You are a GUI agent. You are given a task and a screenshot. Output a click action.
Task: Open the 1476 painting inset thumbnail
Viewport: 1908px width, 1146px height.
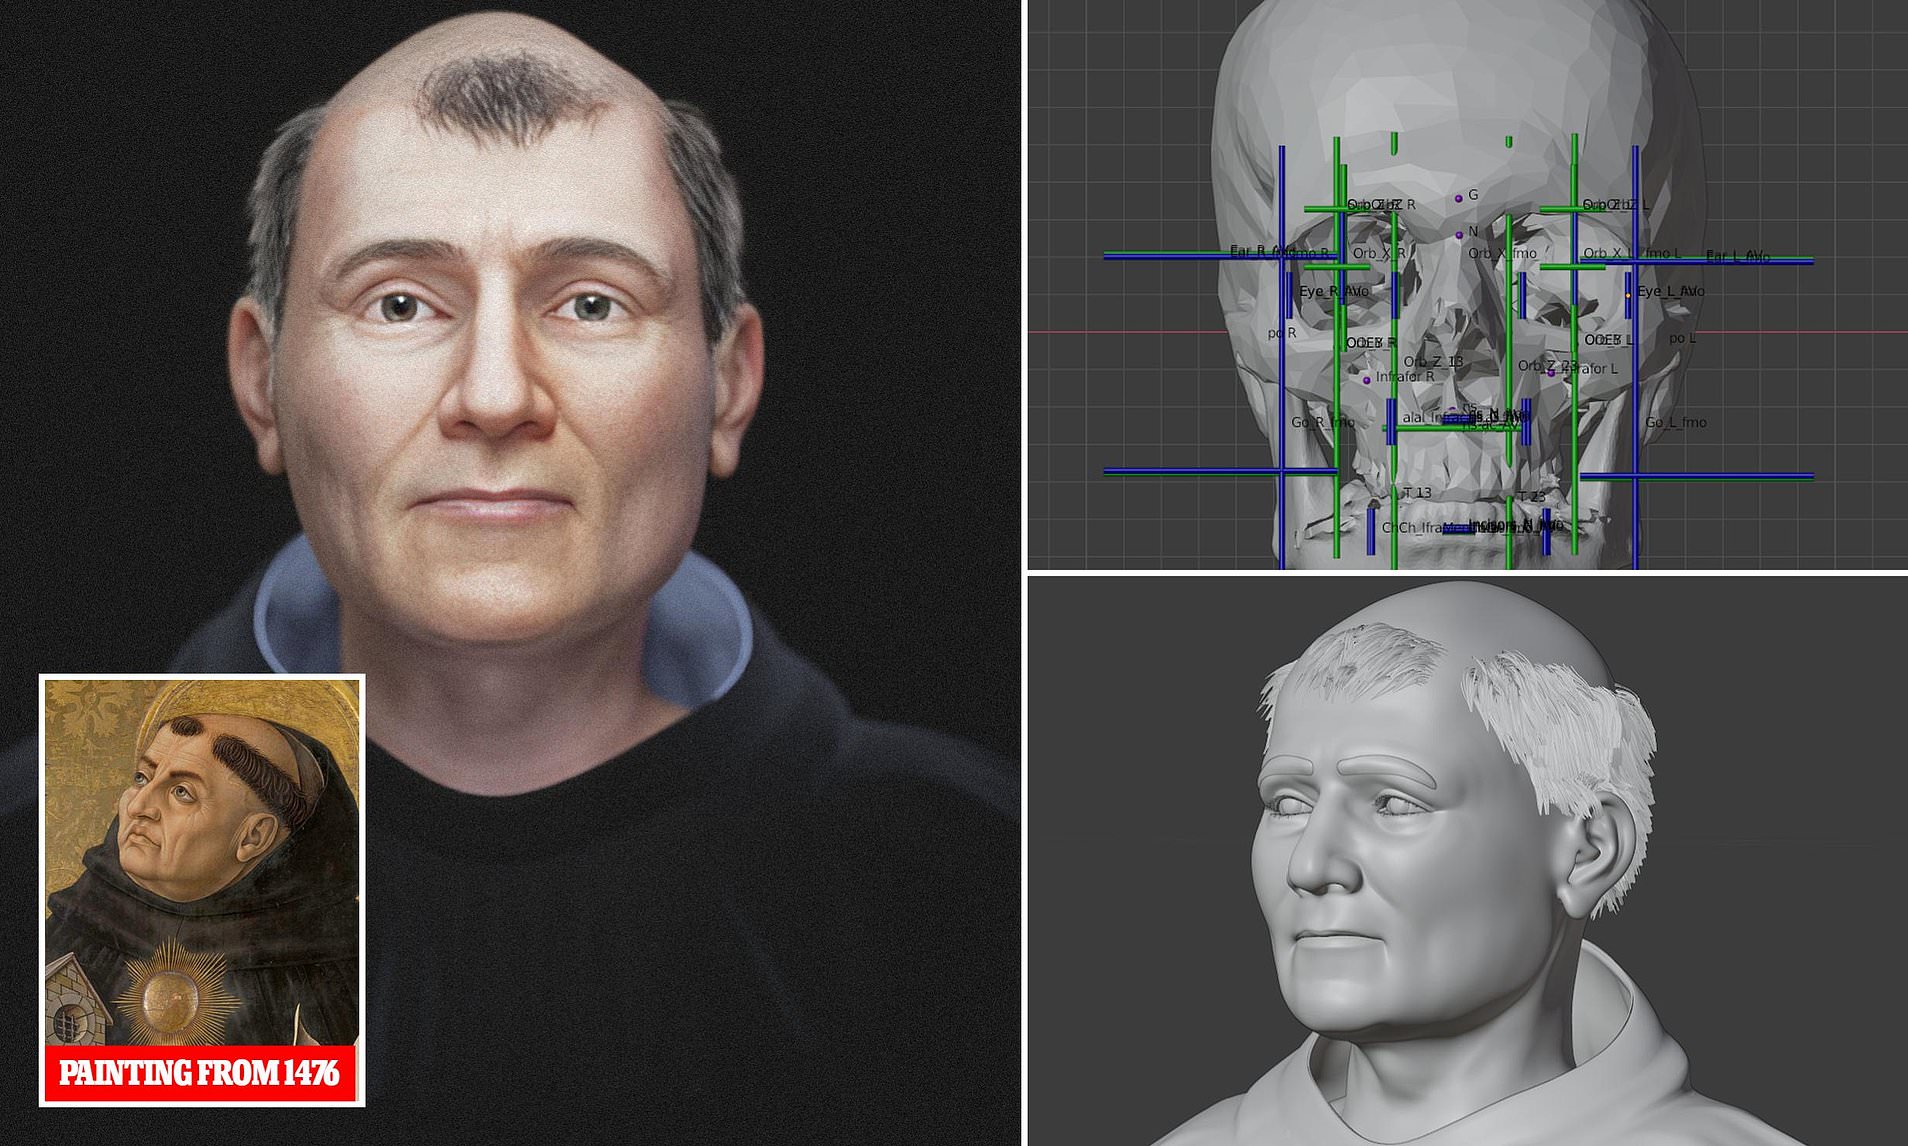tap(201, 860)
